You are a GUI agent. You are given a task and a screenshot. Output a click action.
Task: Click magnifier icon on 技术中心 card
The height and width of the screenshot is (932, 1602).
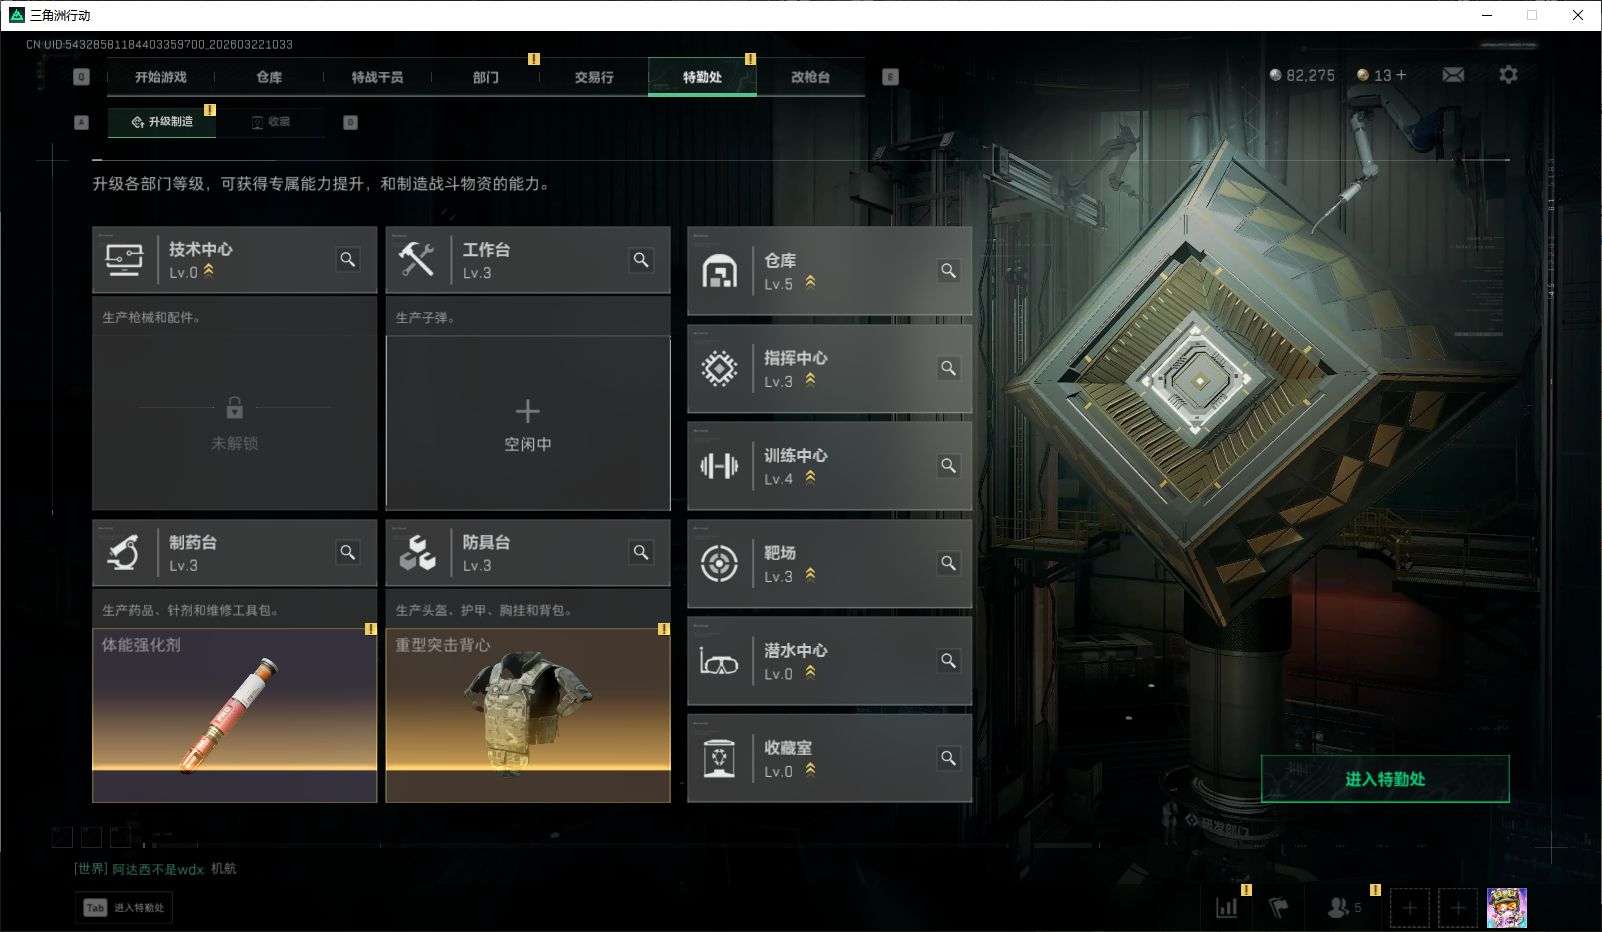coord(348,260)
